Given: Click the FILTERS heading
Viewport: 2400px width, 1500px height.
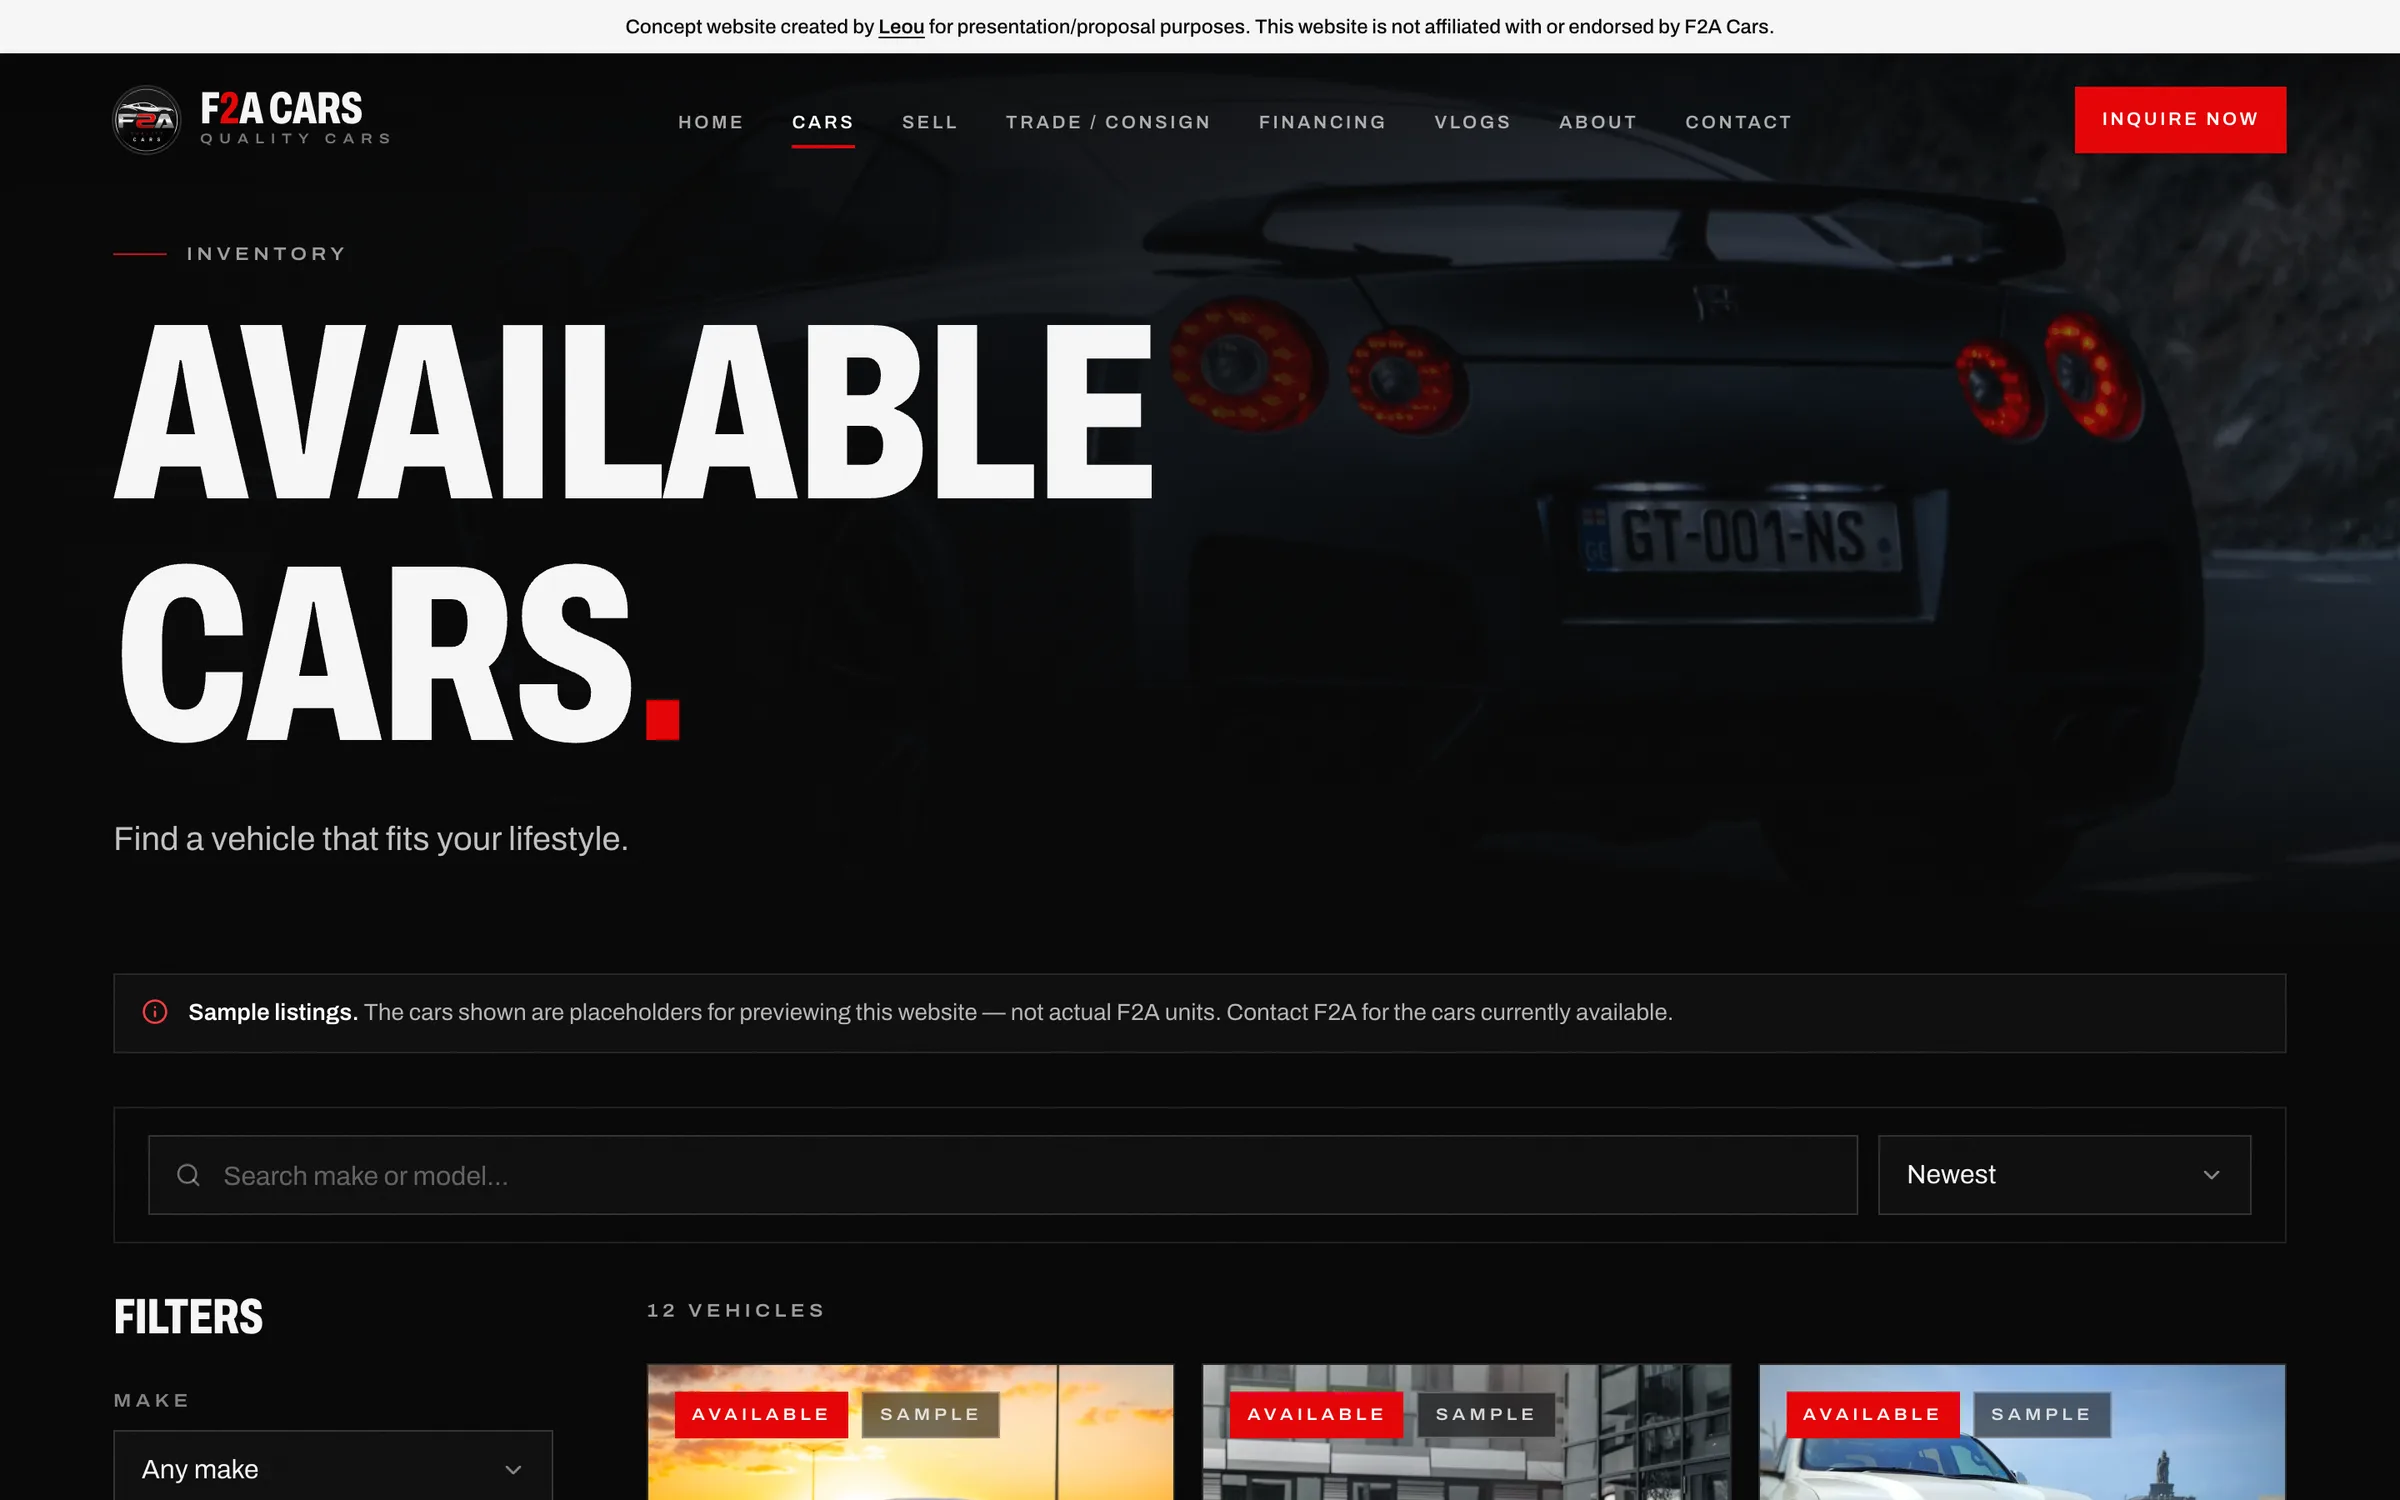Looking at the screenshot, I should coord(188,1316).
